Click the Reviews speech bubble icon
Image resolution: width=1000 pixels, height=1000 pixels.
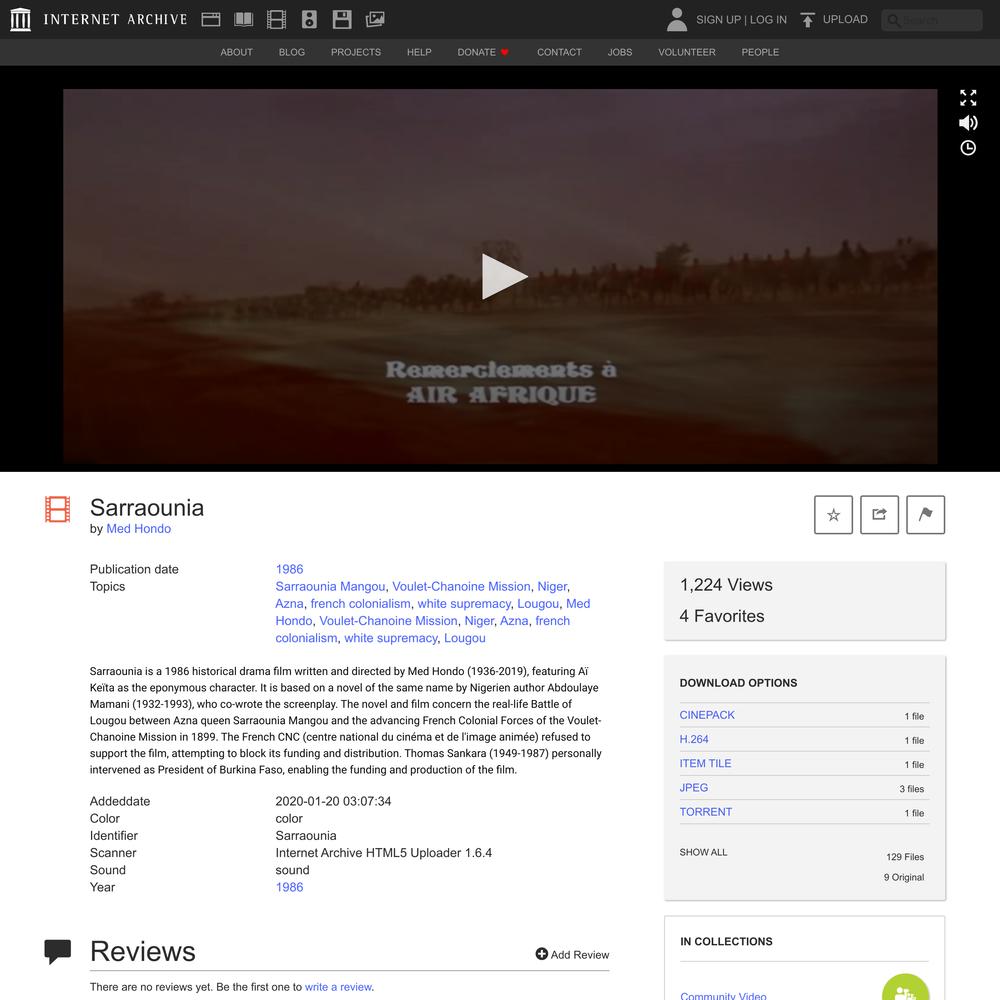tap(57, 952)
